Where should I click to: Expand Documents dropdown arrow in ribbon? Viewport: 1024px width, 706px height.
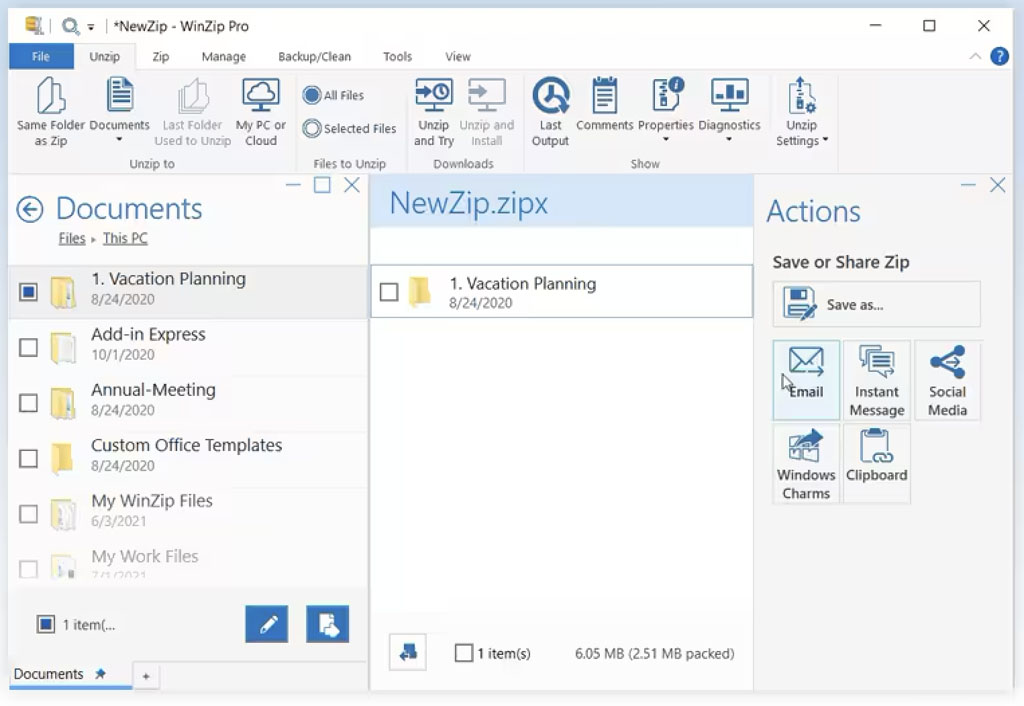tap(119, 140)
